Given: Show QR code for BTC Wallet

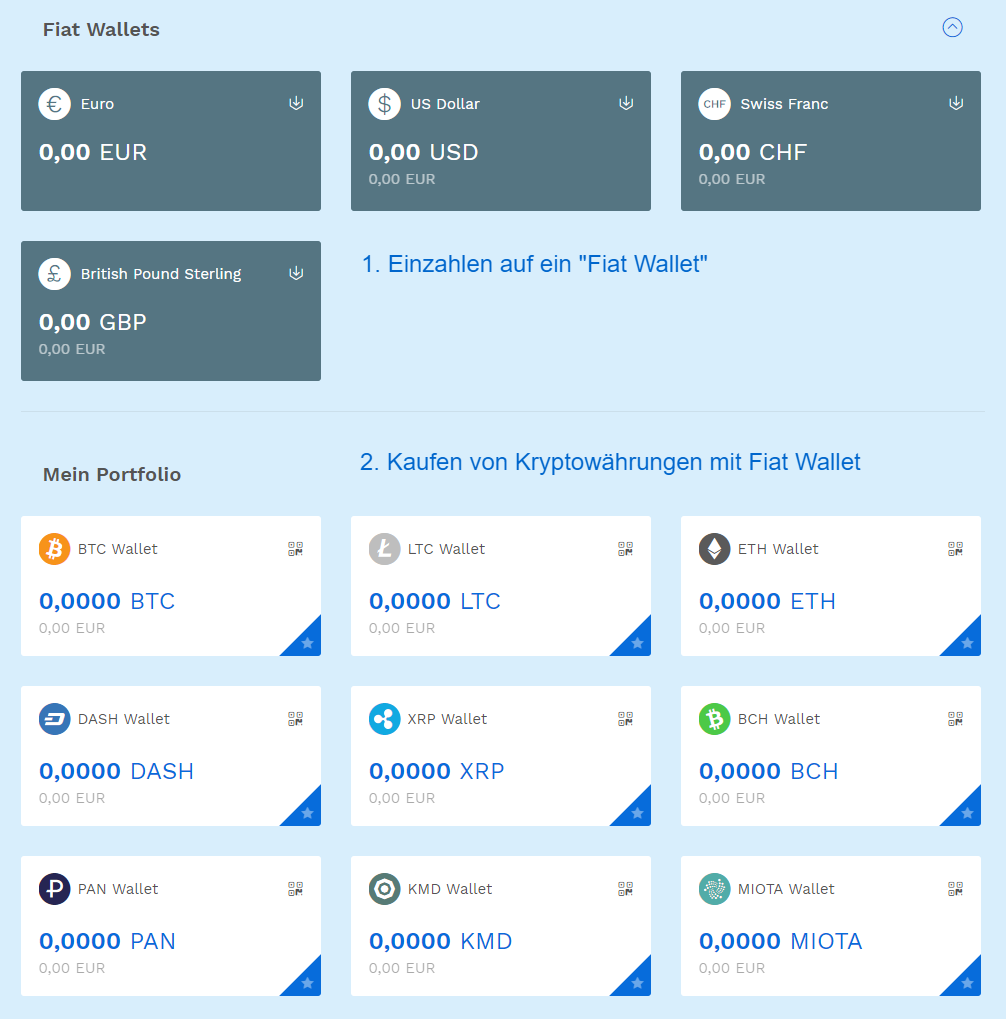Looking at the screenshot, I should point(296,549).
